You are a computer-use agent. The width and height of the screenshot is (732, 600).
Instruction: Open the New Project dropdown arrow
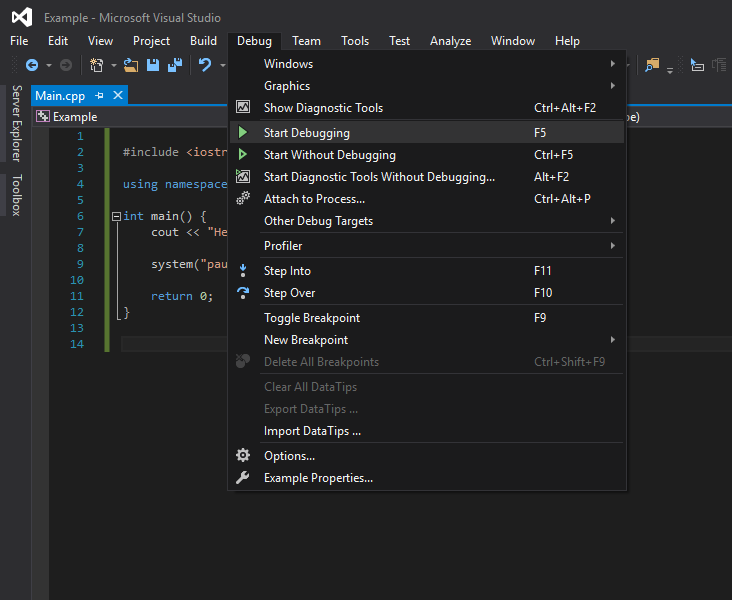tap(113, 65)
